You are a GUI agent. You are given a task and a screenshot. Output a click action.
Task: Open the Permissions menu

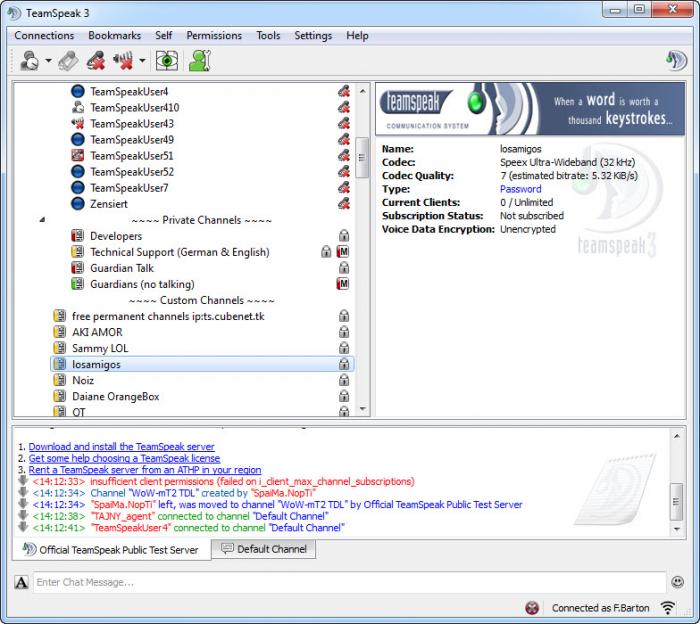(x=214, y=36)
